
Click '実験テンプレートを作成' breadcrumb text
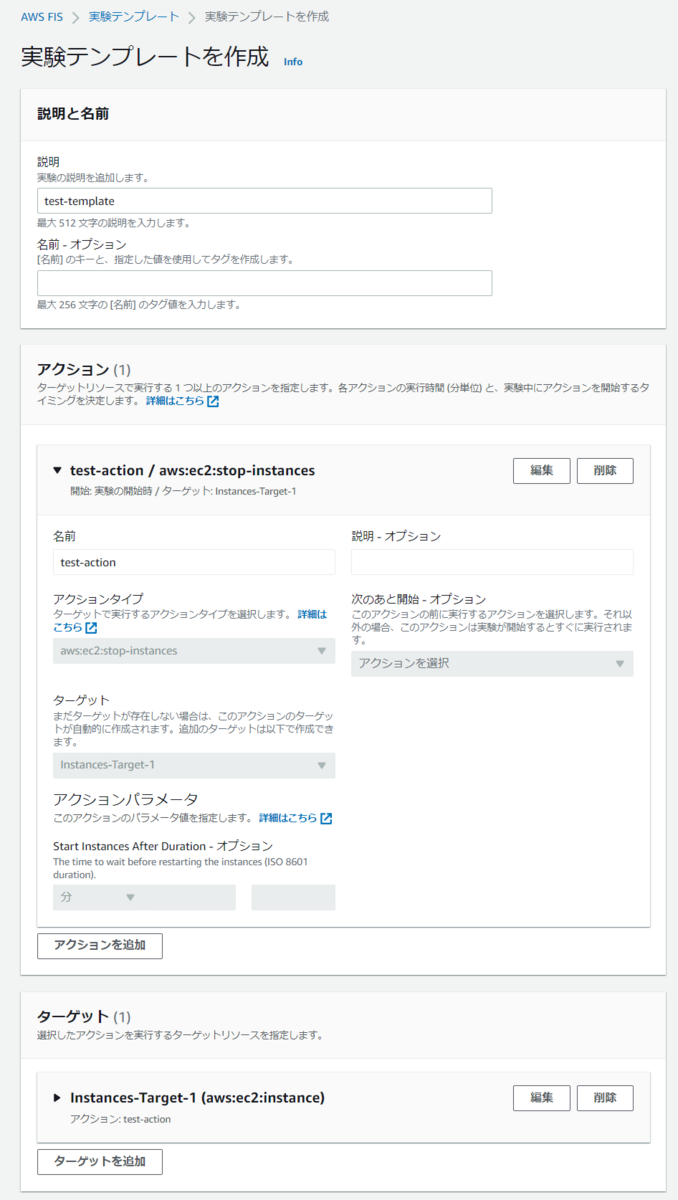click(x=266, y=17)
